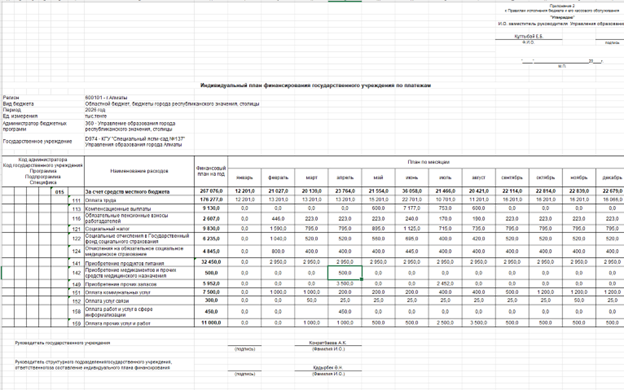This screenshot has height=390, width=624.
Task: Select the 'Приобретение медикаментов' row label
Action: tap(139, 273)
